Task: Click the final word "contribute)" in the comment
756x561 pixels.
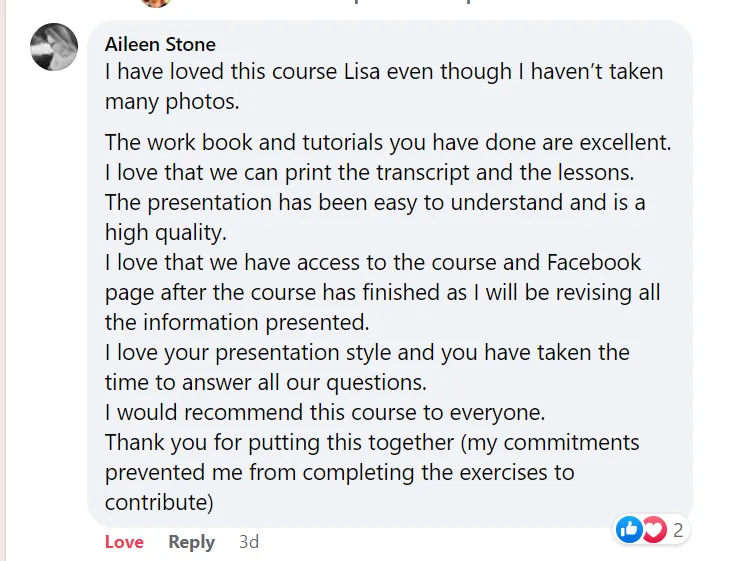Action: coord(160,501)
